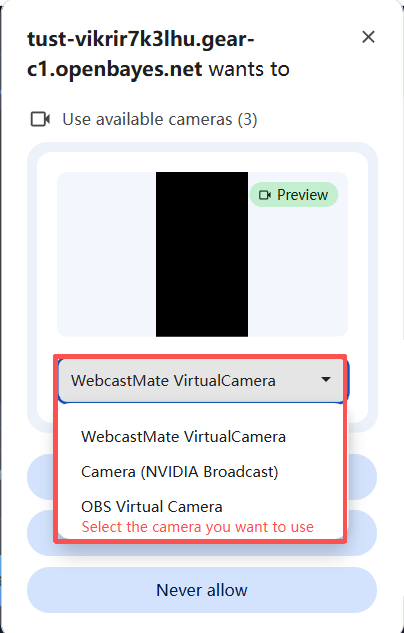
Task: Click the small camera icon in Preview badge
Action: click(x=265, y=195)
